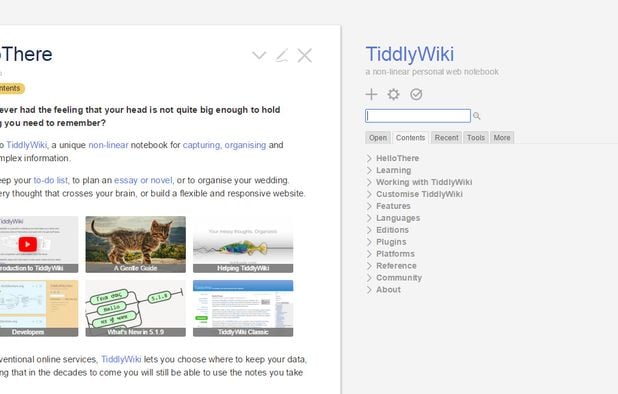Image resolution: width=618 pixels, height=394 pixels.
Task: Click the plus icon to create new tiddler
Action: pos(371,94)
